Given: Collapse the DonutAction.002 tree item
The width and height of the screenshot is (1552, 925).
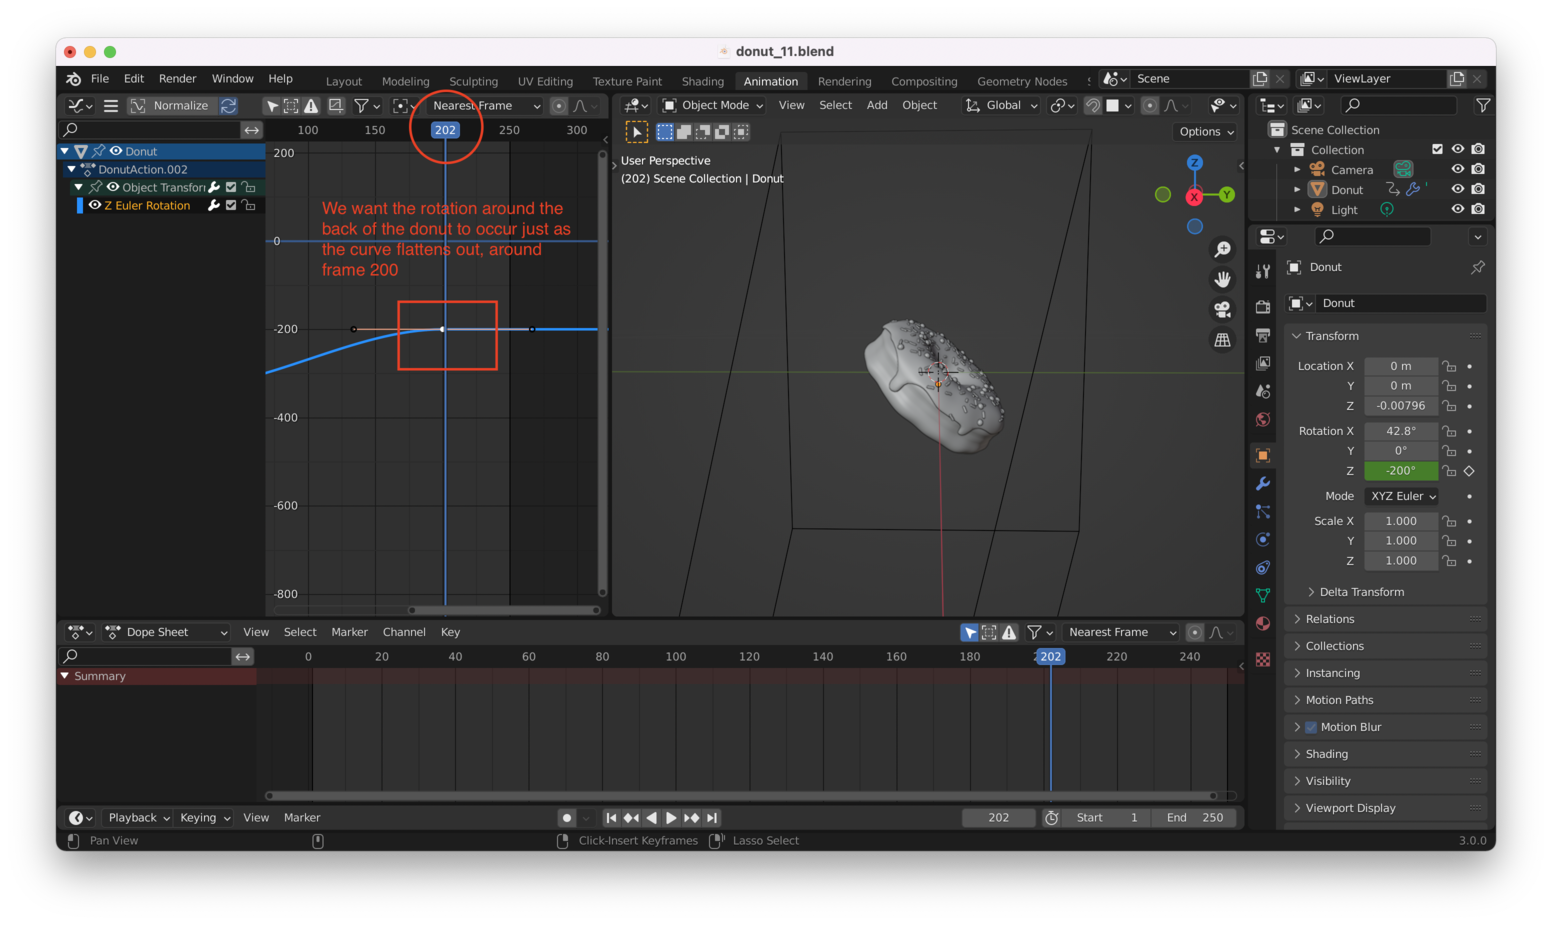Looking at the screenshot, I should point(72,169).
